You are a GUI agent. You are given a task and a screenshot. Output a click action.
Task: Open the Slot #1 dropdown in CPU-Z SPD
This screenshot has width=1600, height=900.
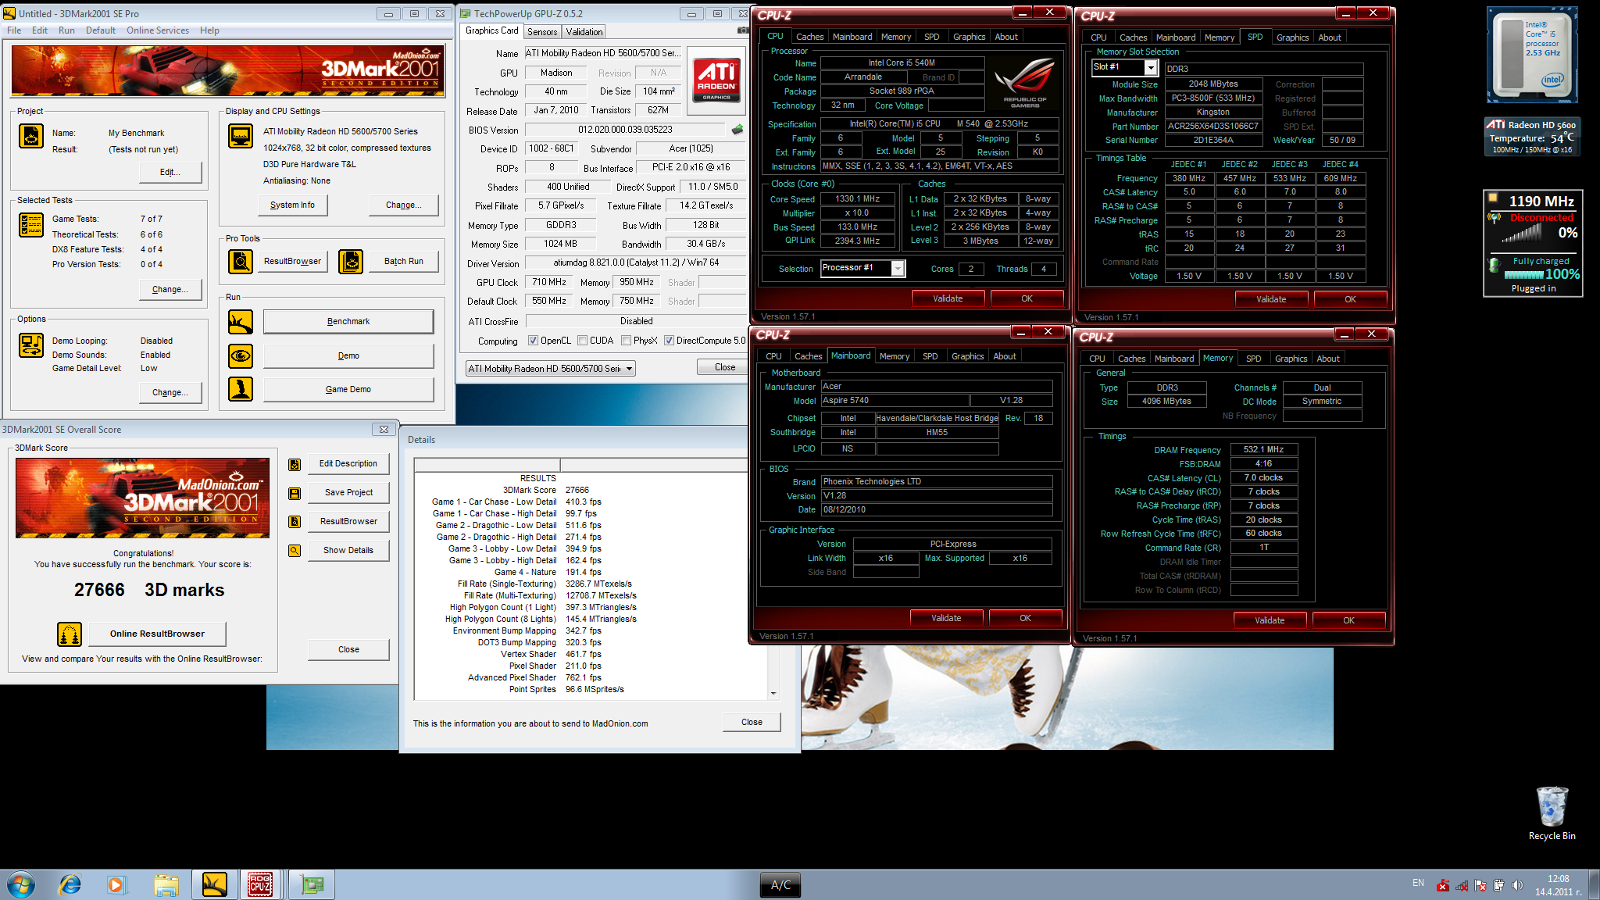coord(1124,67)
